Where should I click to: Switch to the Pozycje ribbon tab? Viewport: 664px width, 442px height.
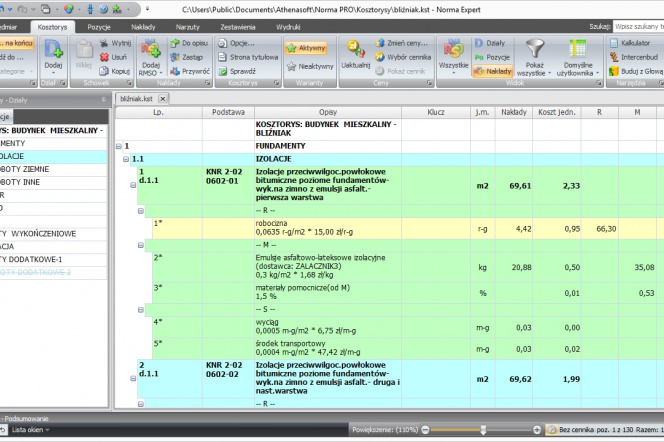(99, 28)
